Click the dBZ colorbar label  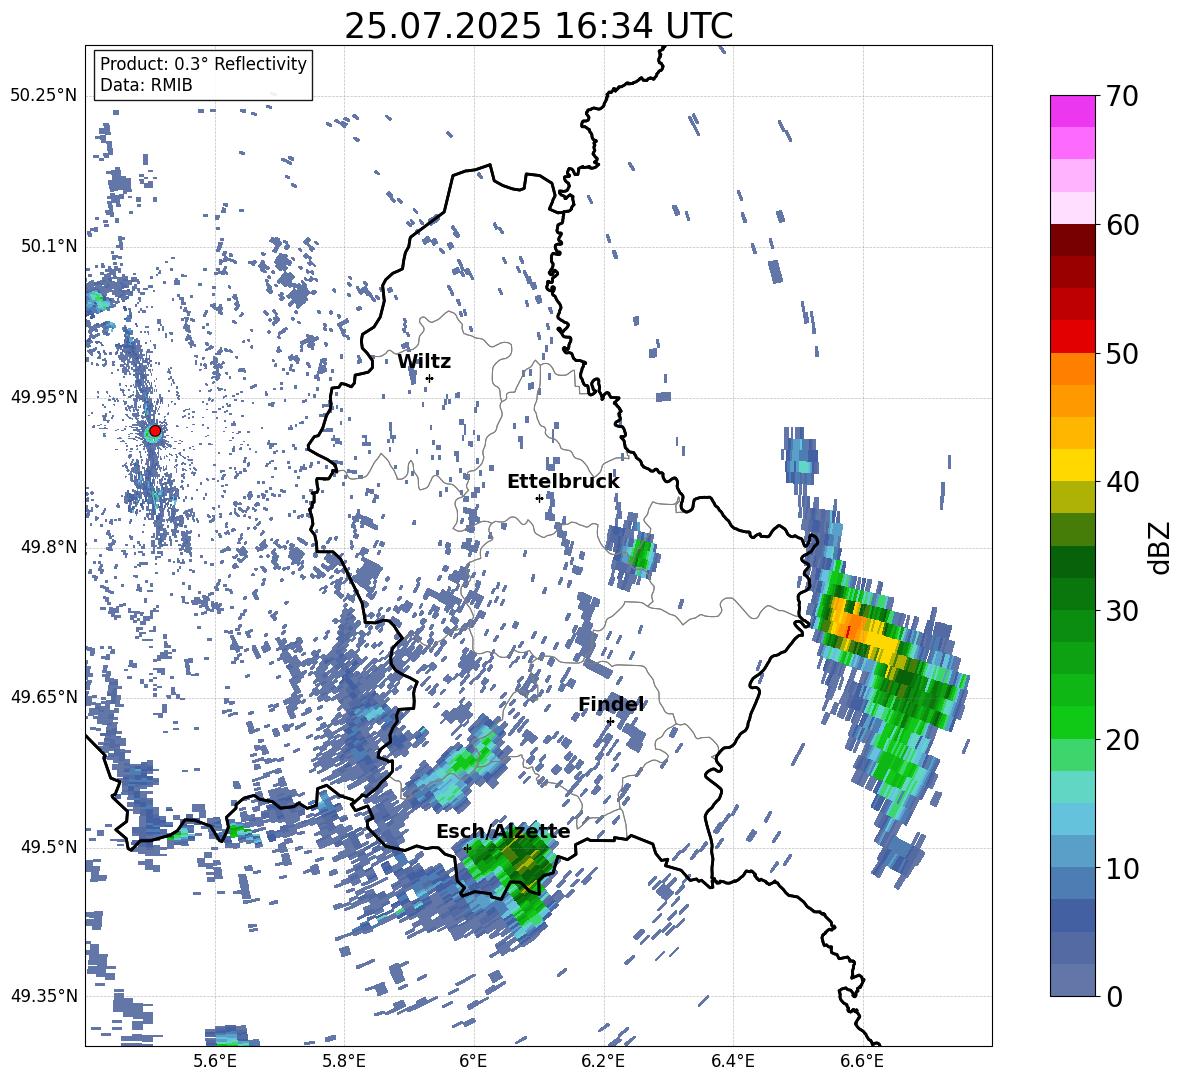pyautogui.click(x=1160, y=547)
